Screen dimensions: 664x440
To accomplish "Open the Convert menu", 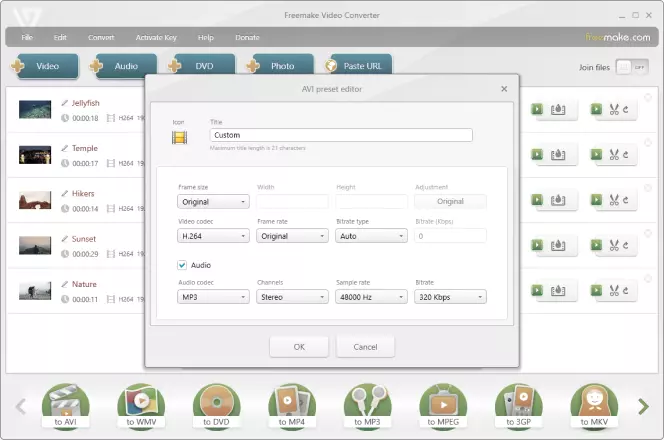I will [101, 37].
